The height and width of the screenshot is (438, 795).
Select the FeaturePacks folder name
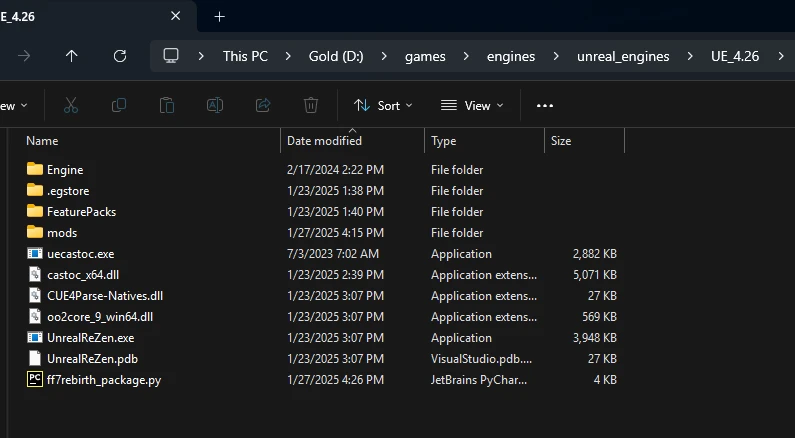pos(81,211)
